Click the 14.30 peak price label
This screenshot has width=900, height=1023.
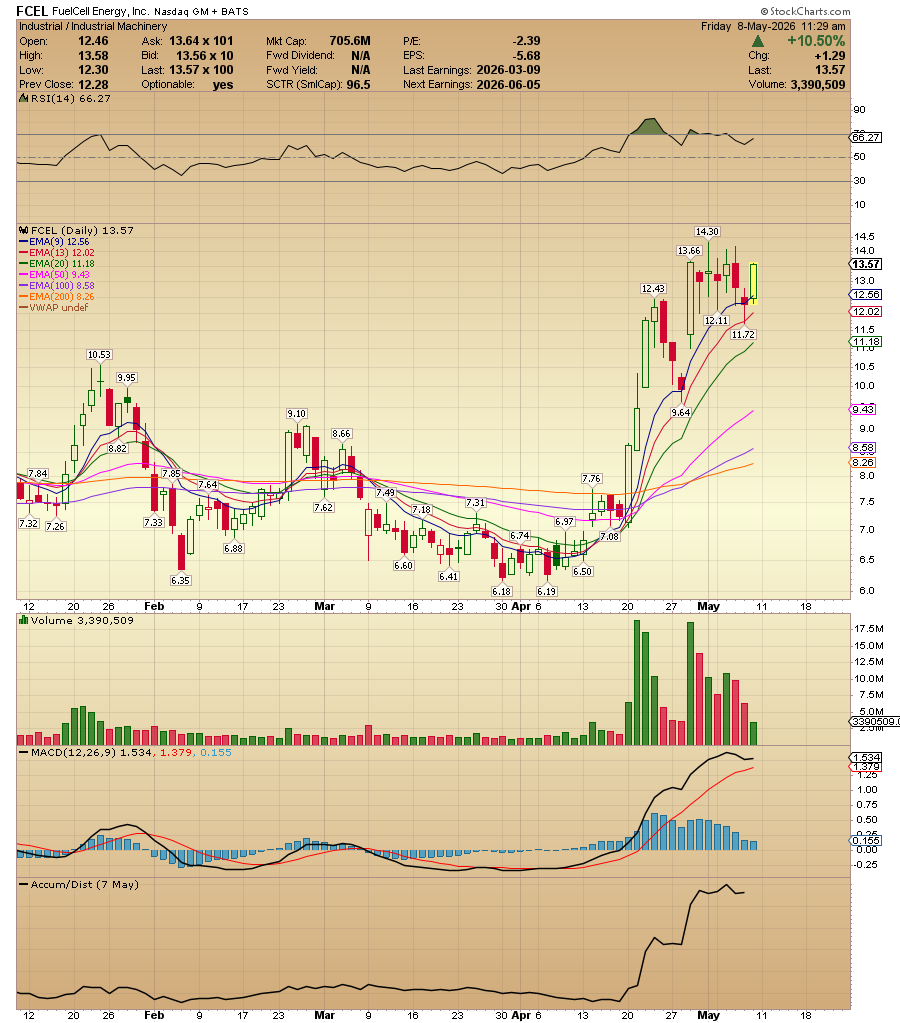click(x=707, y=232)
